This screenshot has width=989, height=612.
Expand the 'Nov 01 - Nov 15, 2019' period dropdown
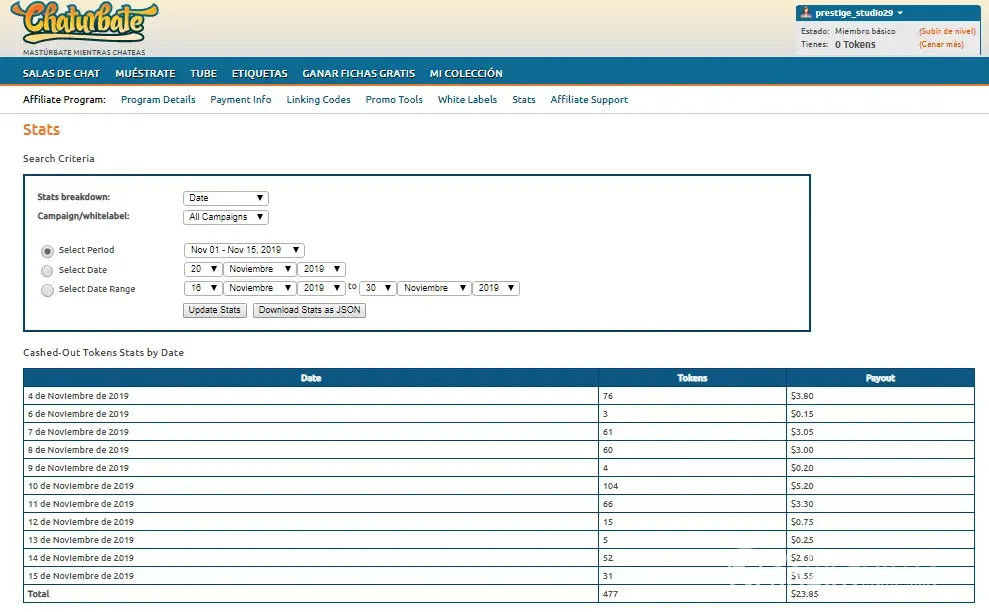(x=244, y=250)
